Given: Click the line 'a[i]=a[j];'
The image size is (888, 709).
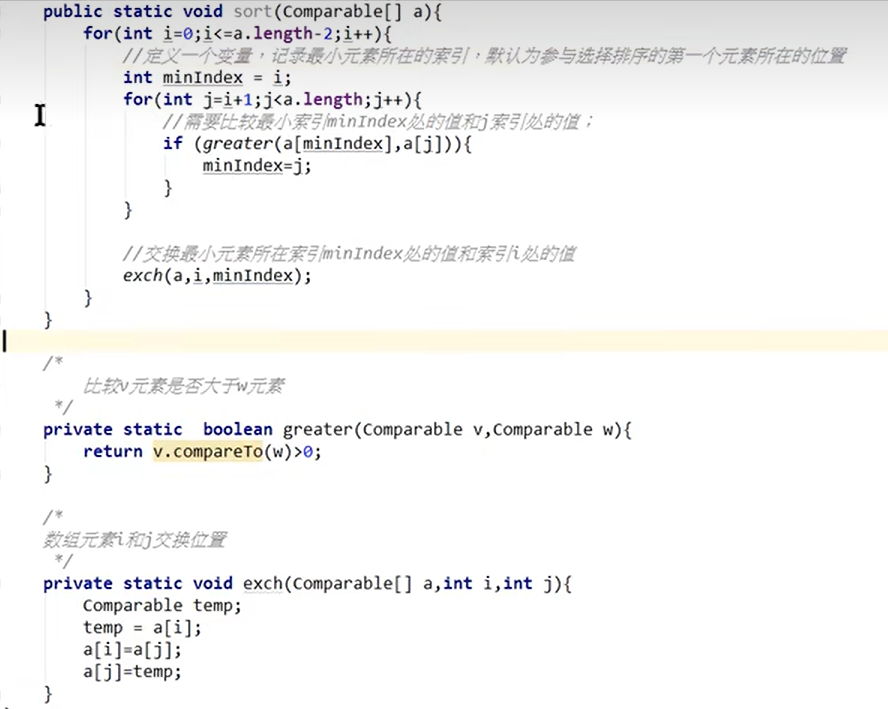Looking at the screenshot, I should tap(133, 650).
